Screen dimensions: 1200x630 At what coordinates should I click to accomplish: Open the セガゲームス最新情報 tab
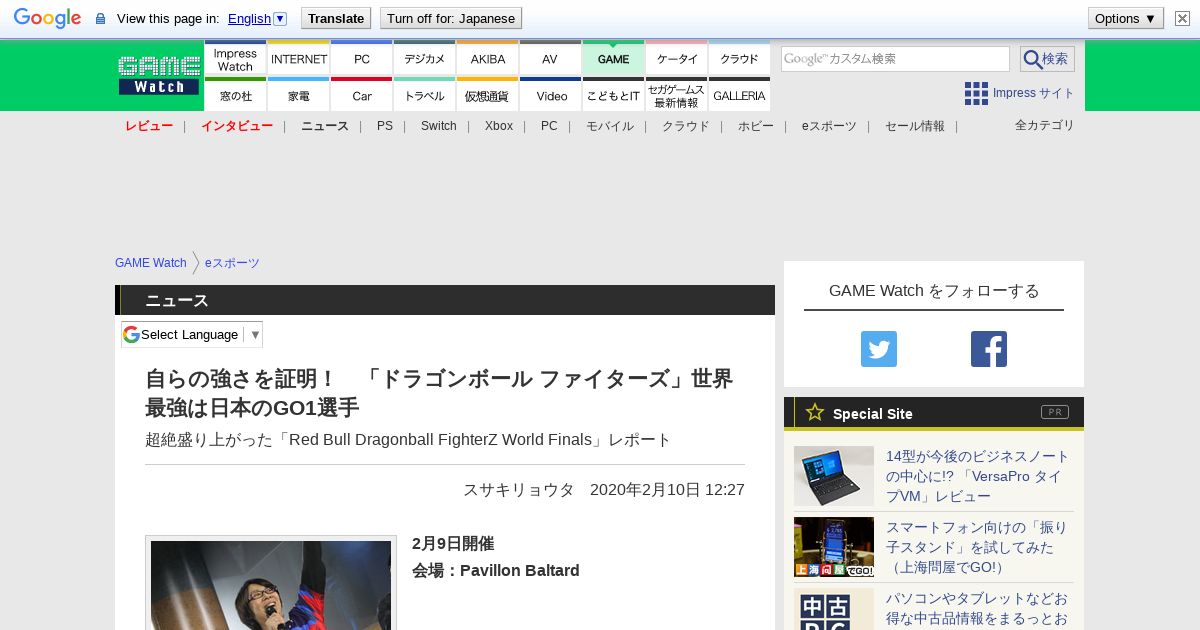(x=677, y=95)
